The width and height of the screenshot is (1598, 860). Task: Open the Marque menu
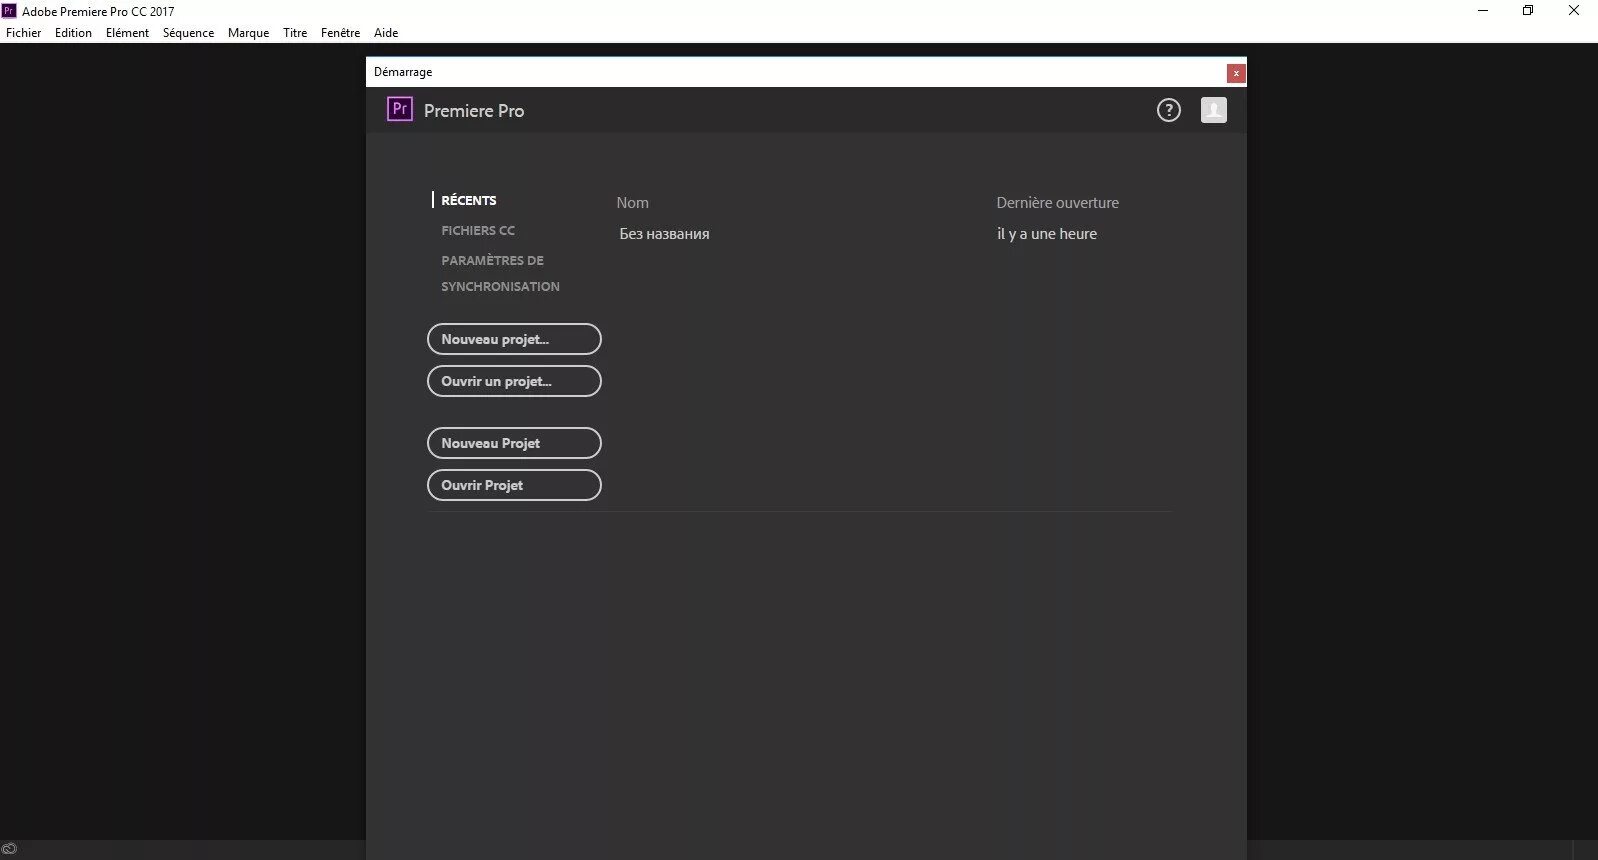(x=248, y=33)
